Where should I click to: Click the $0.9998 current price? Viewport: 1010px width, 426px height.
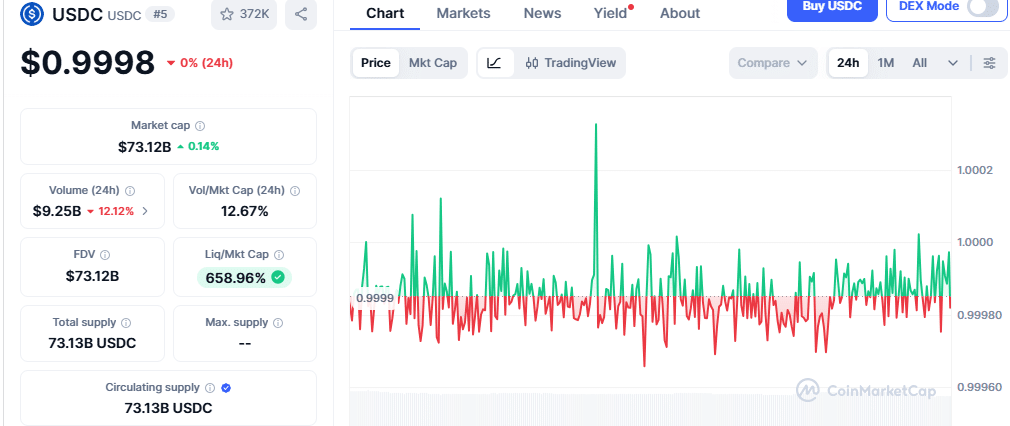[88, 63]
